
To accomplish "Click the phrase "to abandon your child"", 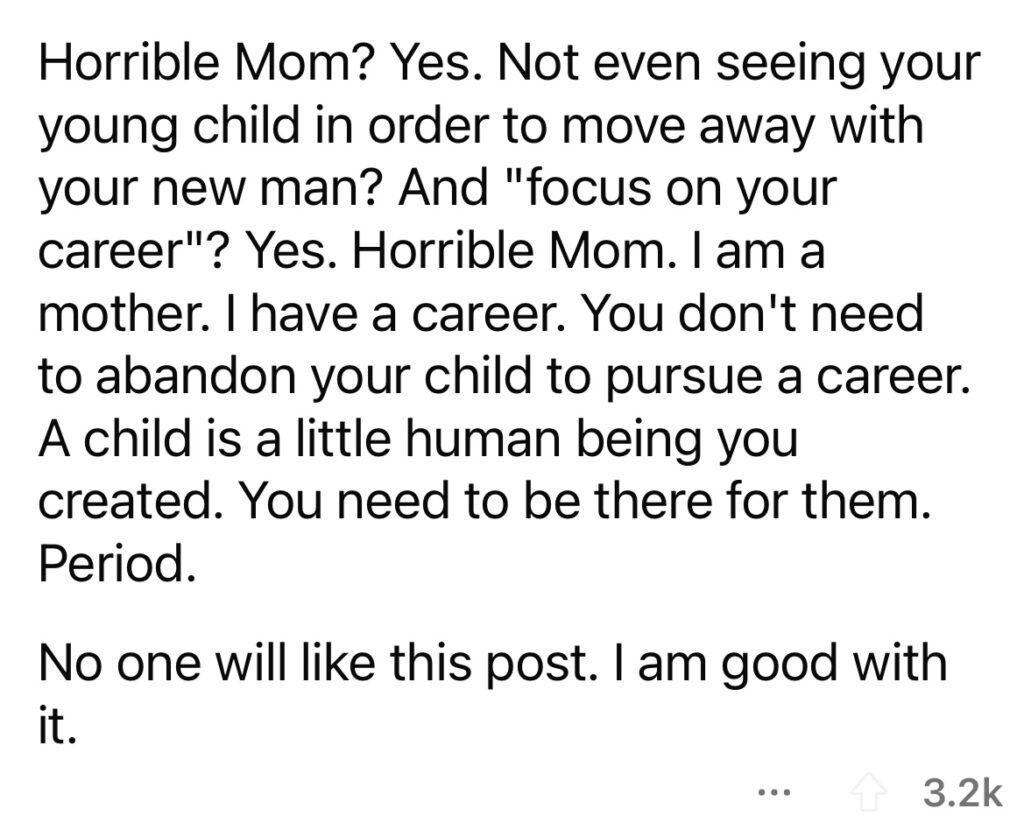I will click(x=283, y=377).
